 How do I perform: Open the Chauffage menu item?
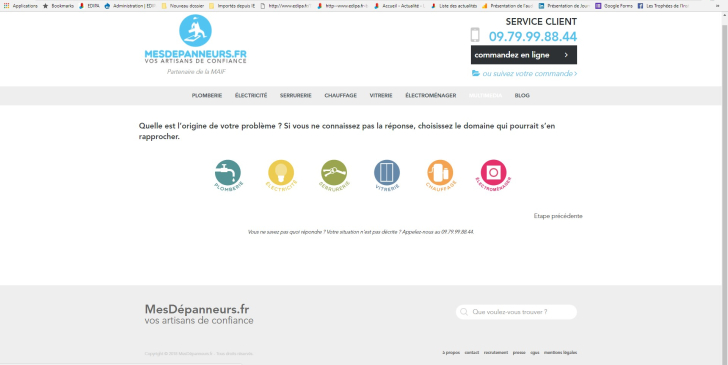(x=340, y=96)
